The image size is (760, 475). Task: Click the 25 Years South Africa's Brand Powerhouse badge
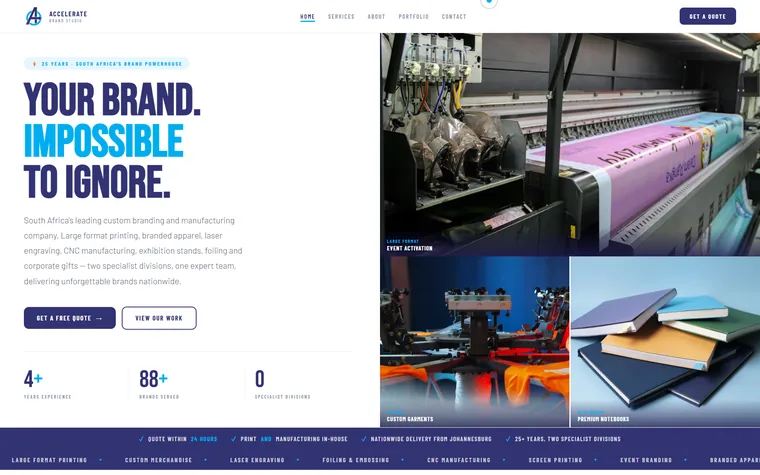point(107,63)
